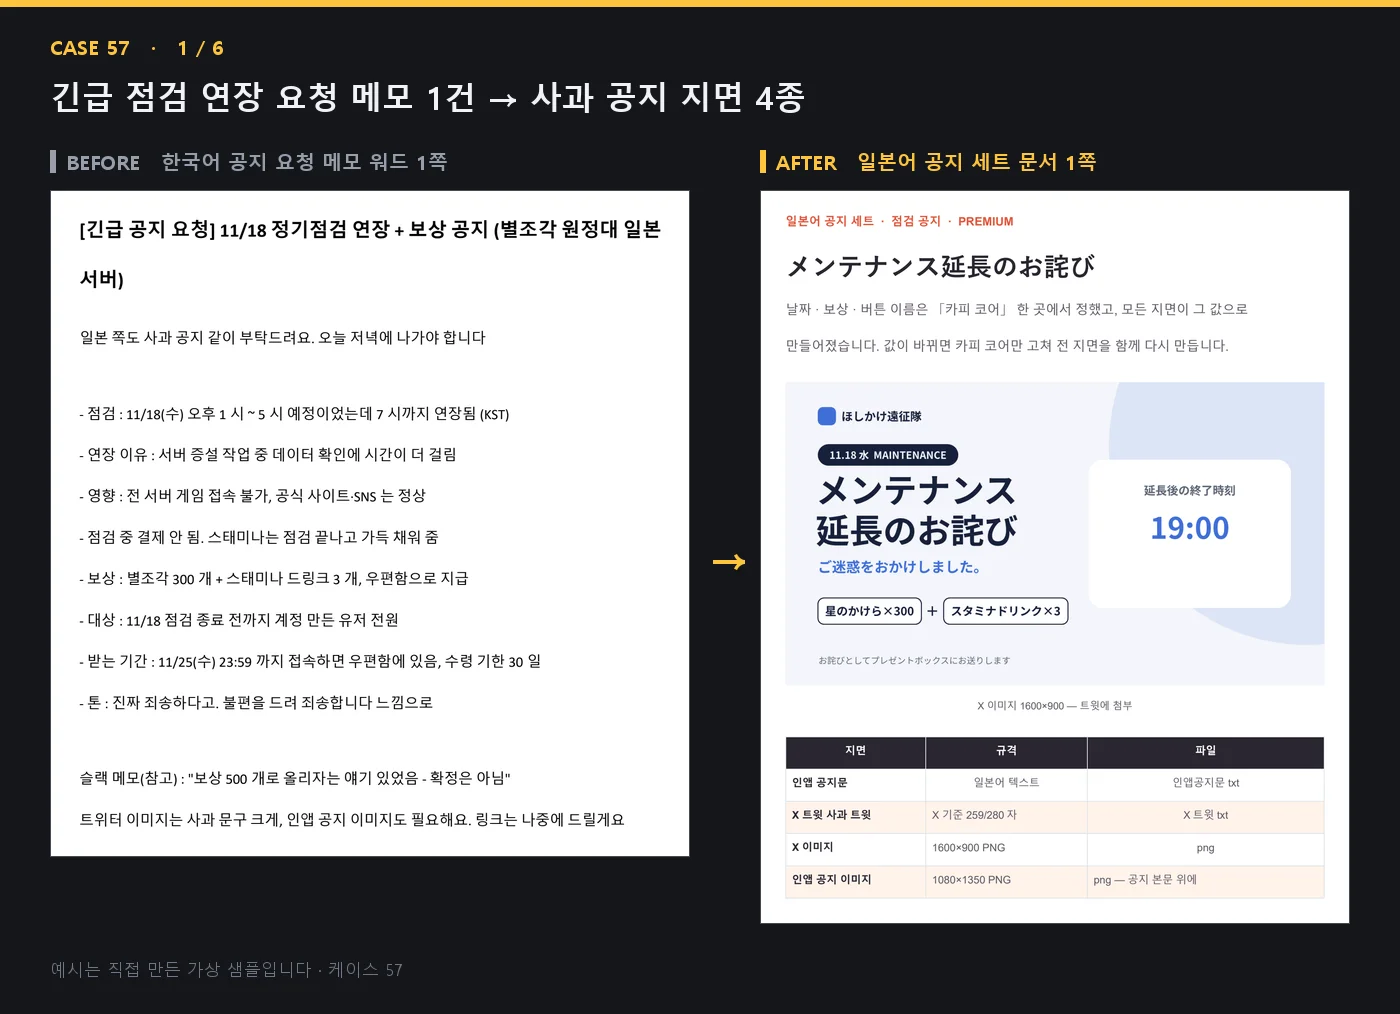Screen dimensions: 1400x1014
Task: Click the '11.18 水 MAINTENANCE' pill badge
Action: click(888, 455)
